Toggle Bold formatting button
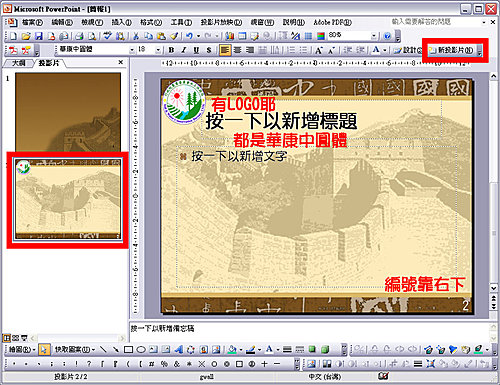Screen dimensions: 500x385 (x=171, y=50)
